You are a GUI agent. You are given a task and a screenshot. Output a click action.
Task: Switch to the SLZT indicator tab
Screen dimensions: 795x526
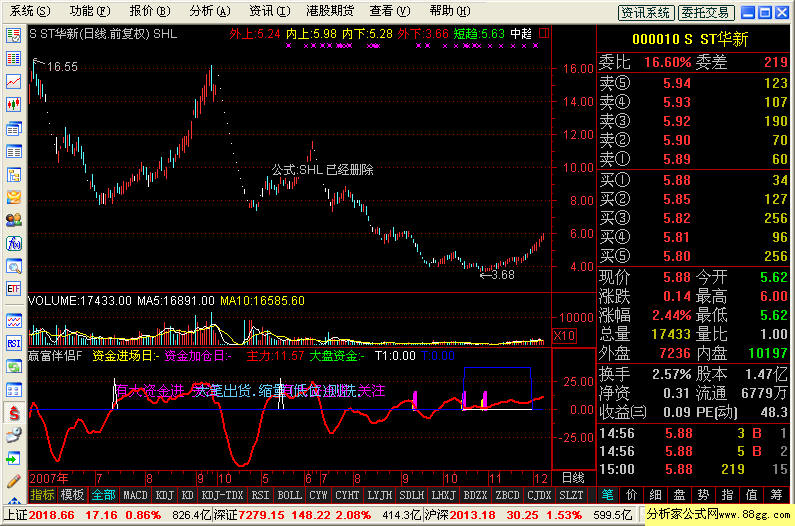coord(571,495)
